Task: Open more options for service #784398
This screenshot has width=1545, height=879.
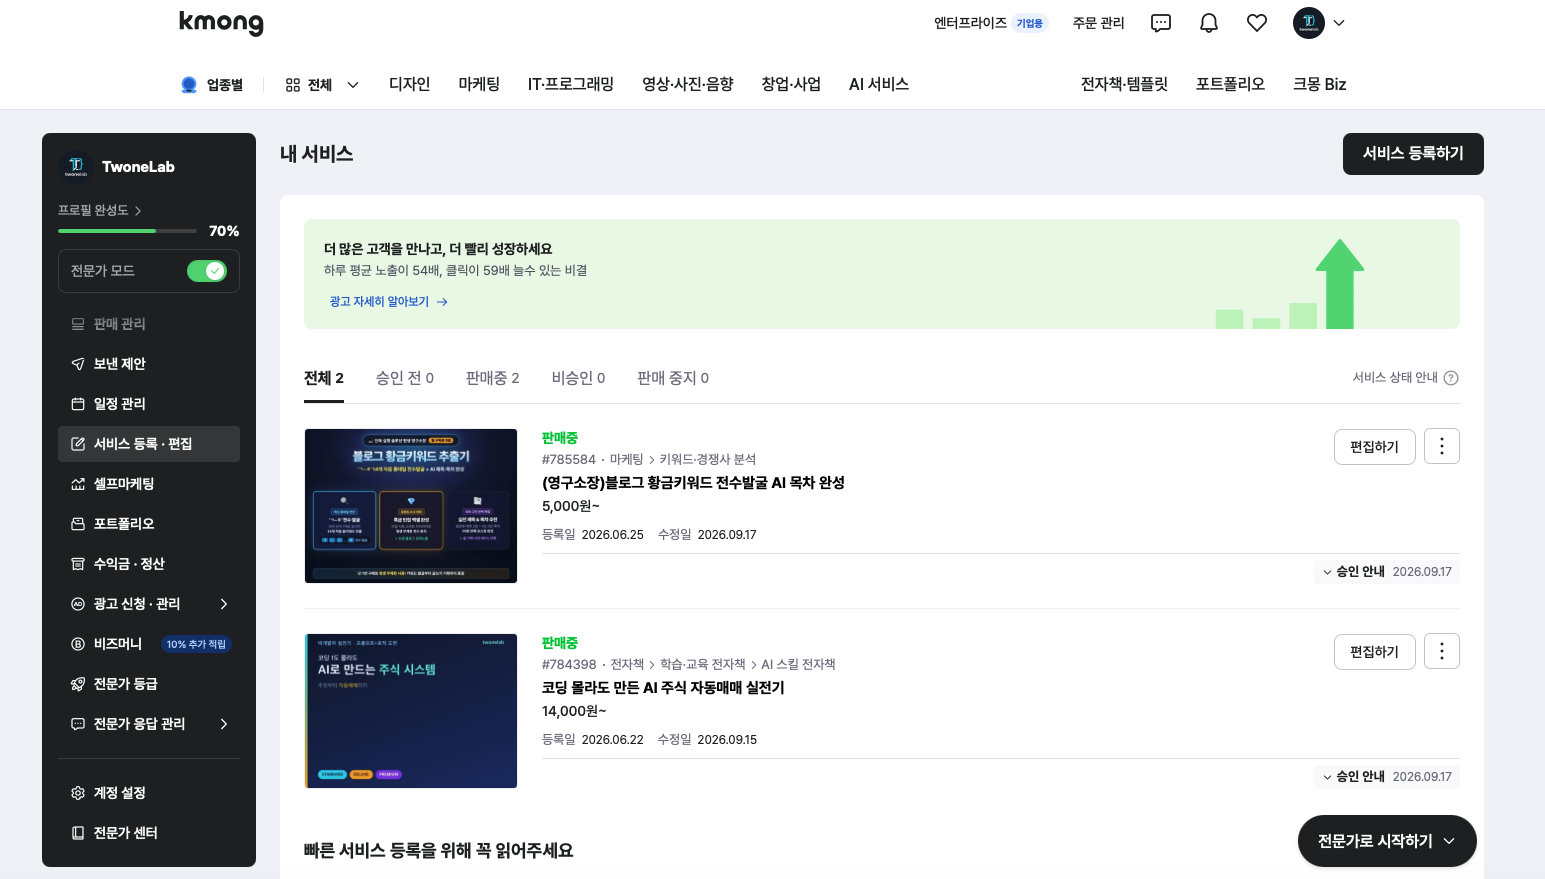Action: click(x=1442, y=651)
